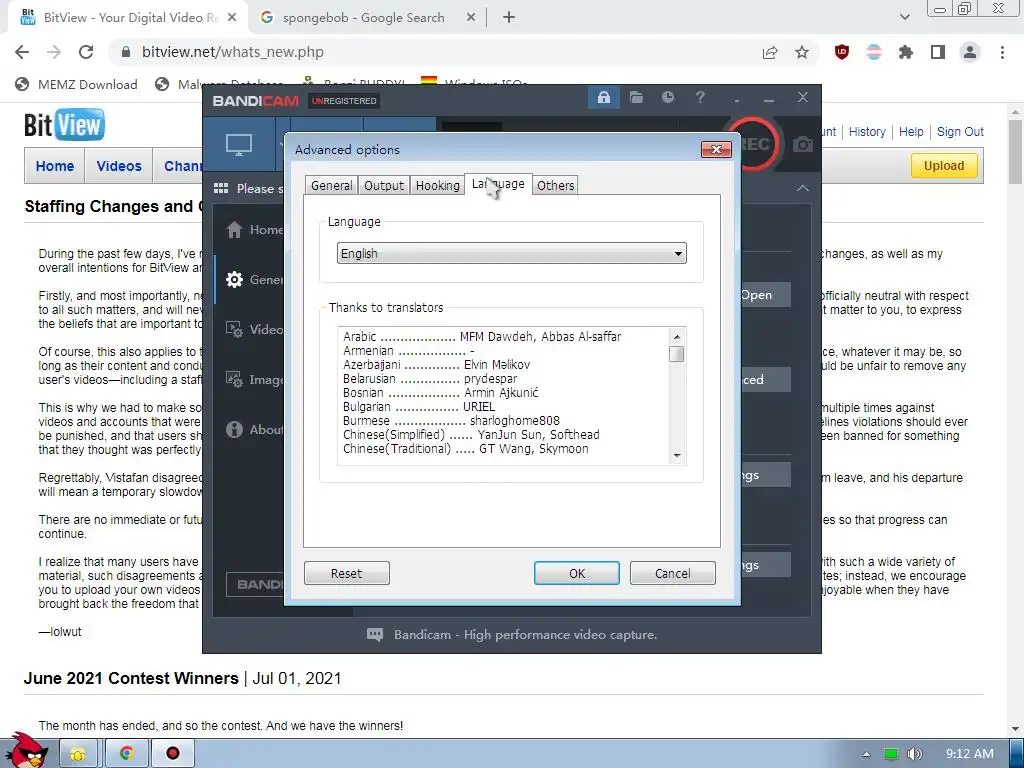Open the file explorer icon on taskbar

tap(78, 754)
